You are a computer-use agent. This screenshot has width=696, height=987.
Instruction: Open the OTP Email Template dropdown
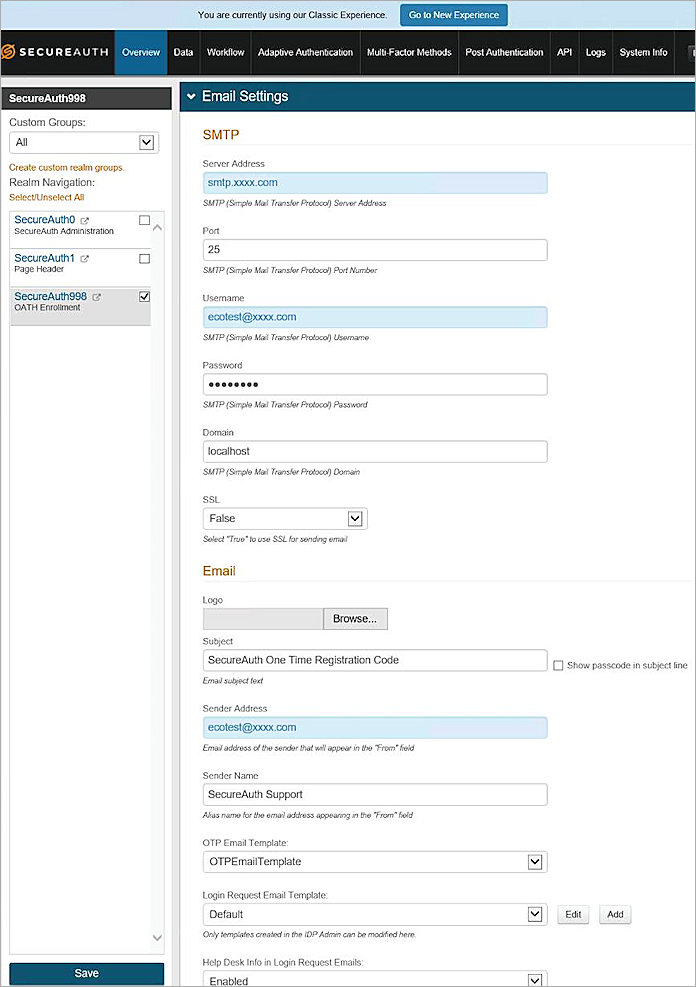[537, 861]
